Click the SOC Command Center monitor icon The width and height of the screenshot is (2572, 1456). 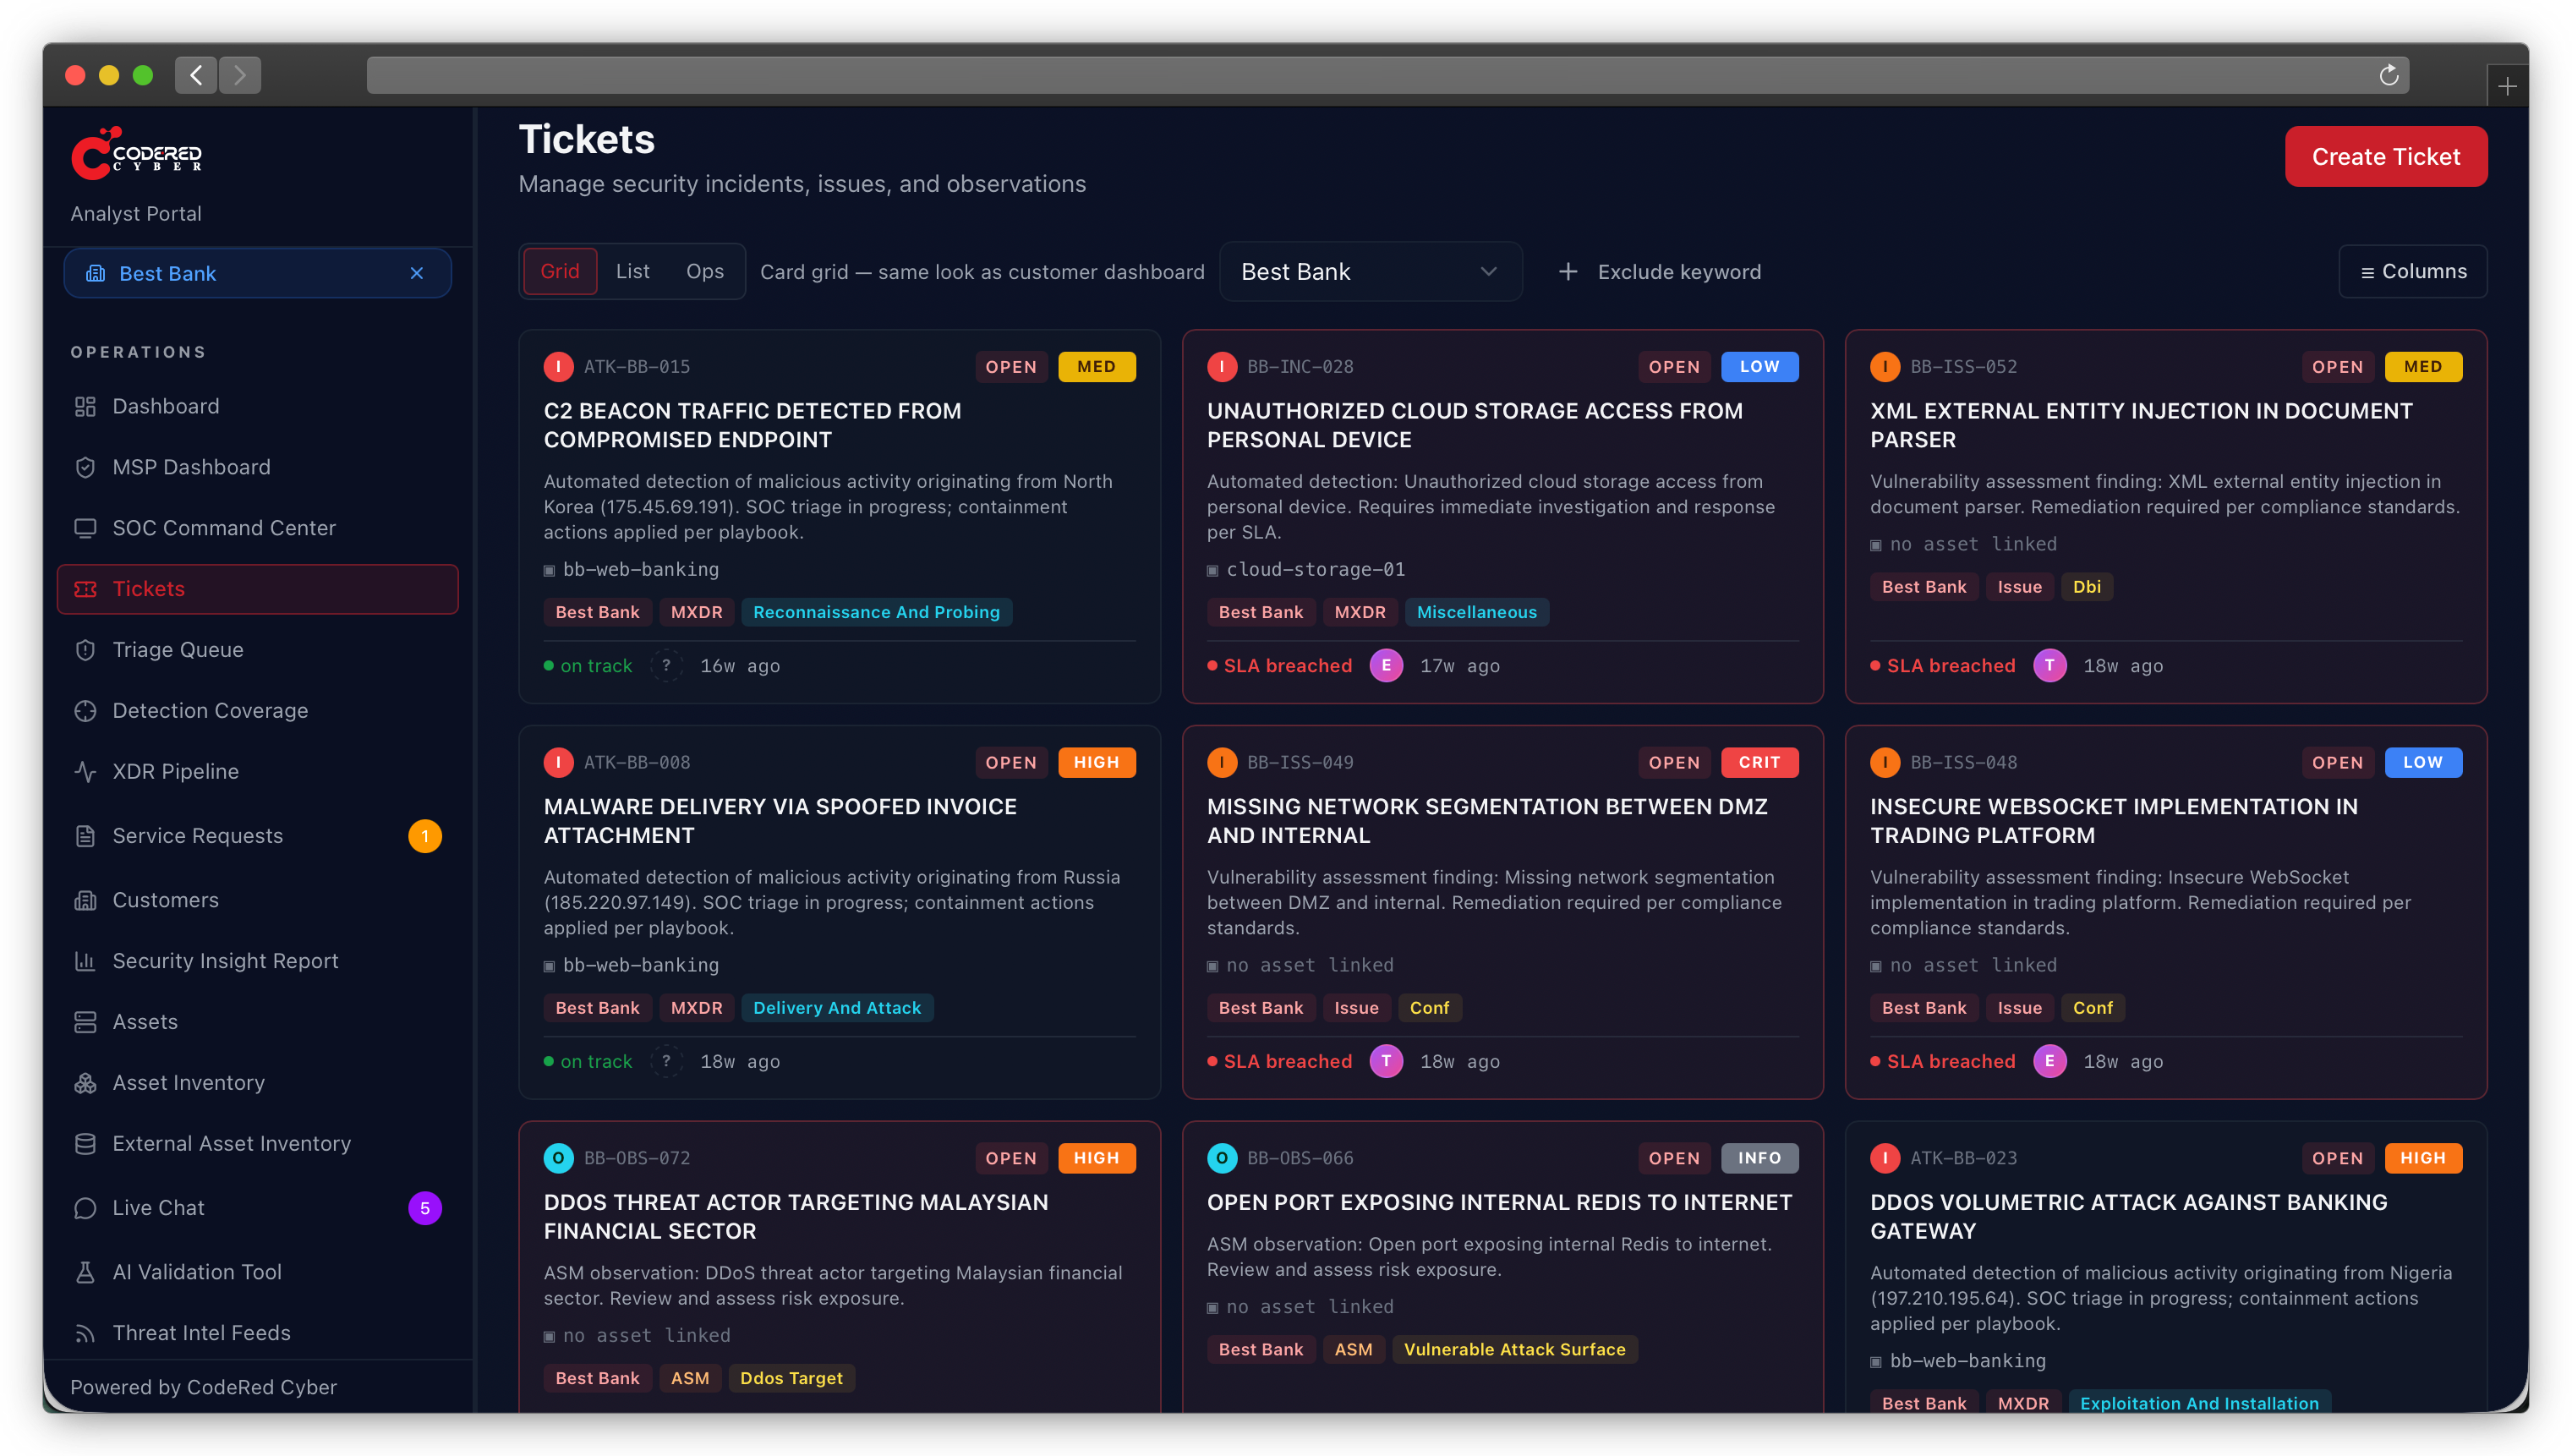[85, 528]
